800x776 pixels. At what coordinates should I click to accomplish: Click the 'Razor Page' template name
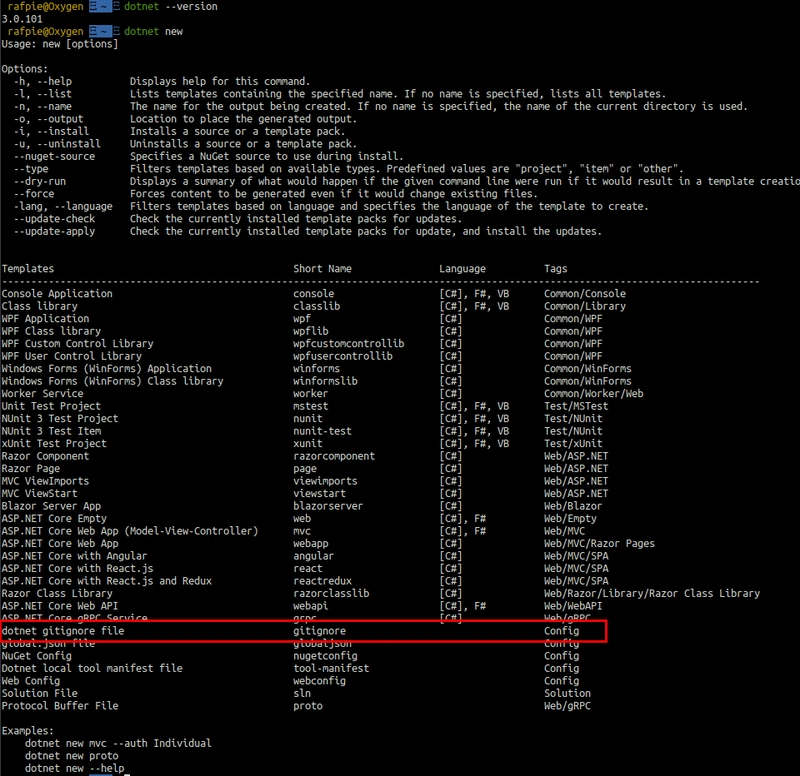tap(31, 469)
